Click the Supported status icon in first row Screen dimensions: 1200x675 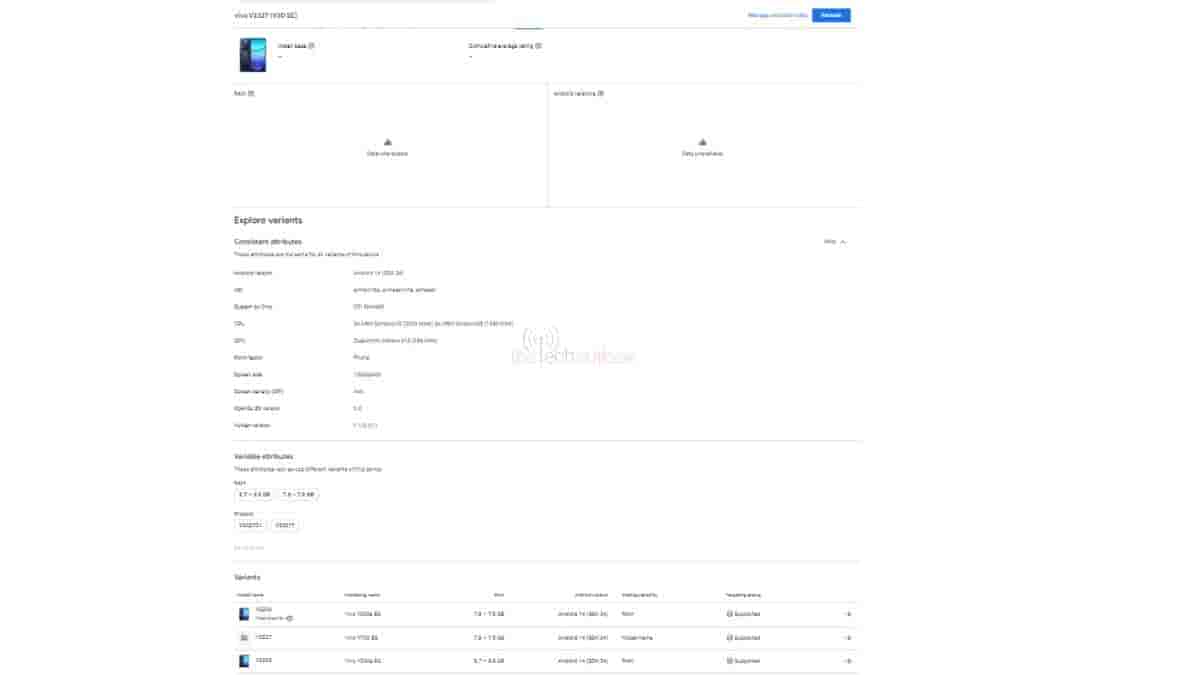point(729,614)
